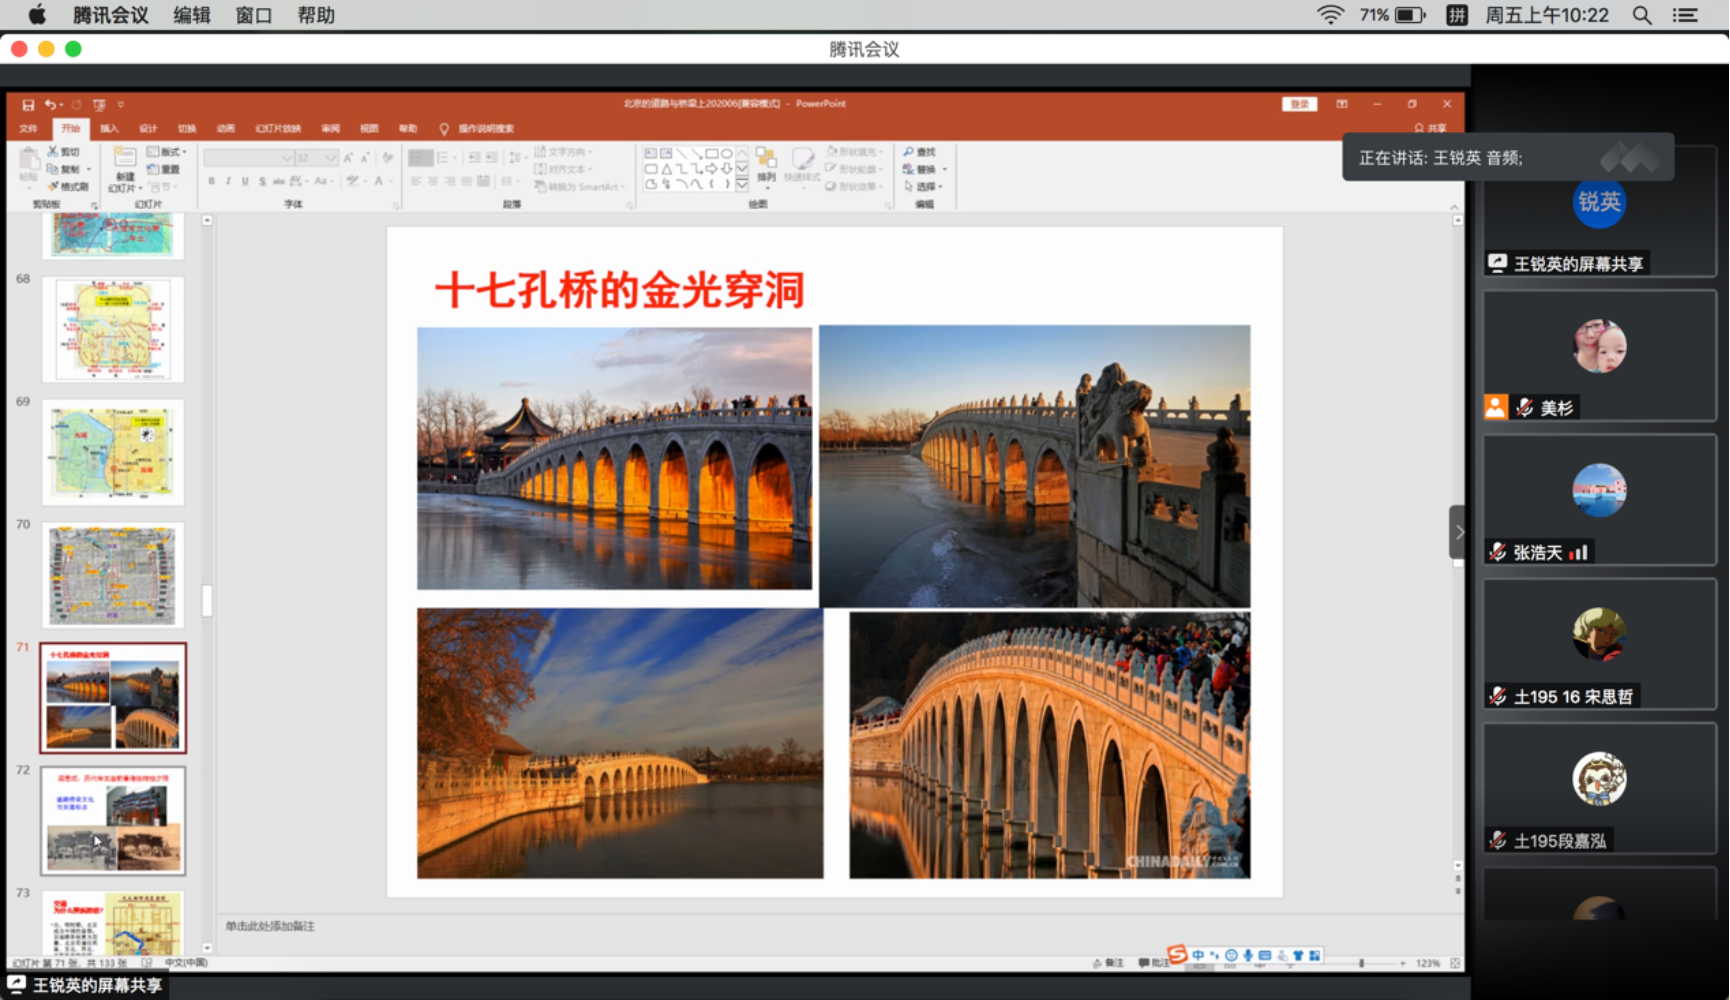Toggle Underline formatting button
This screenshot has width=1730, height=1000.
coord(245,181)
